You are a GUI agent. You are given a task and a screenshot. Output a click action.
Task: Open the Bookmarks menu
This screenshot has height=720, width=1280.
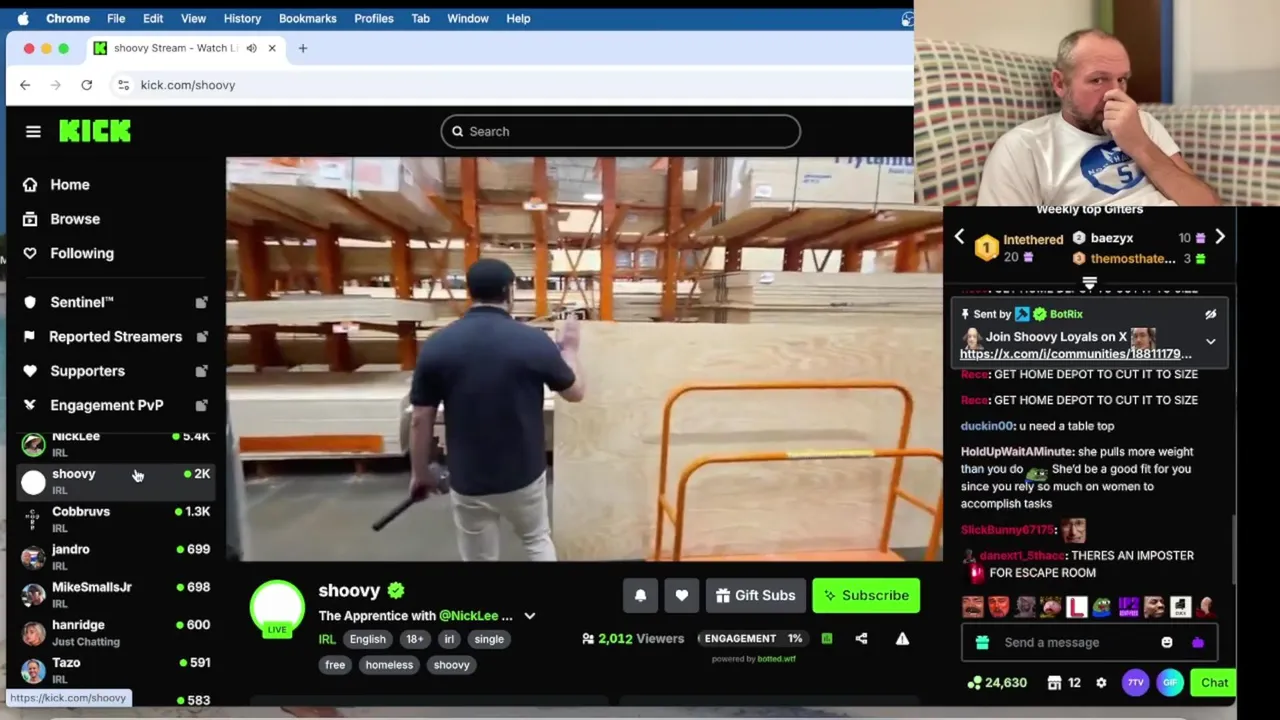[x=307, y=18]
